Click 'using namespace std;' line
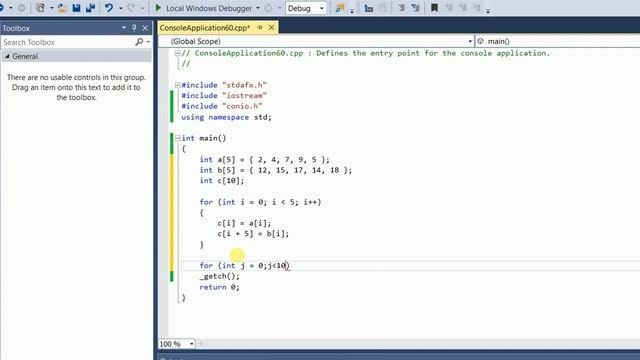The height and width of the screenshot is (360, 640). pos(226,117)
